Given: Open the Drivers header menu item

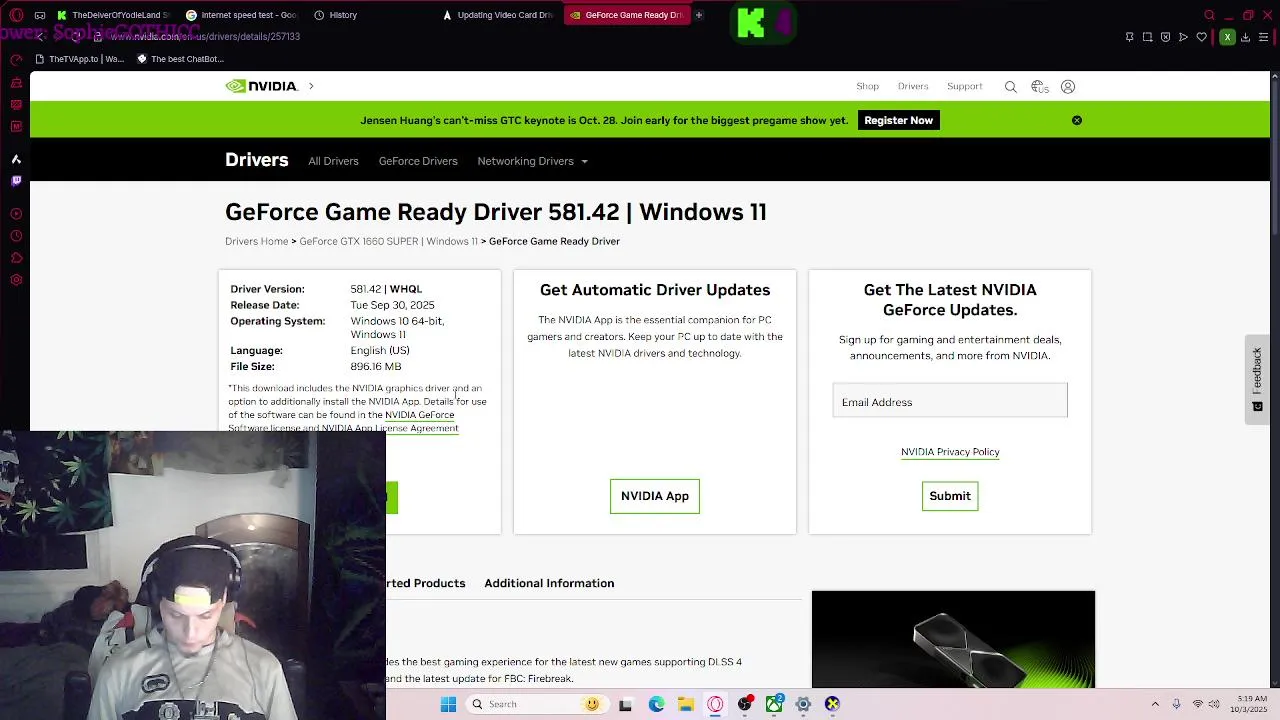Looking at the screenshot, I should [x=913, y=86].
